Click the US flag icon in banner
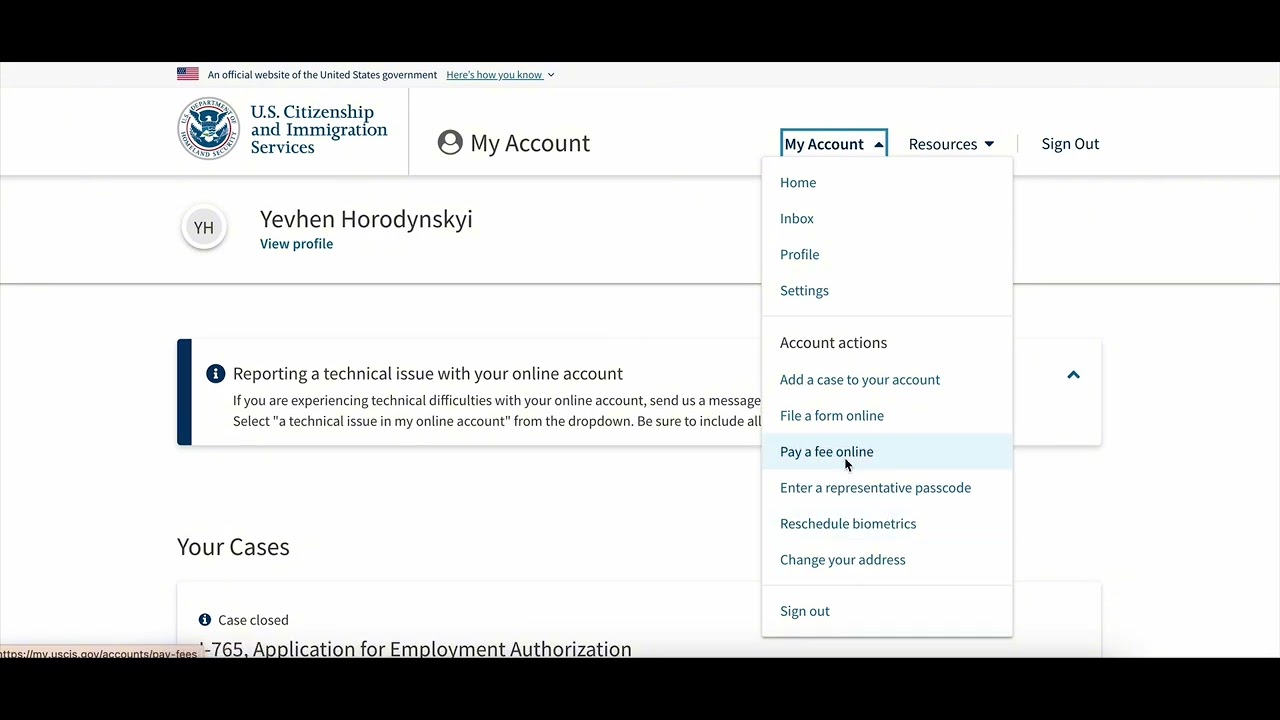This screenshot has width=1280, height=720. [188, 74]
